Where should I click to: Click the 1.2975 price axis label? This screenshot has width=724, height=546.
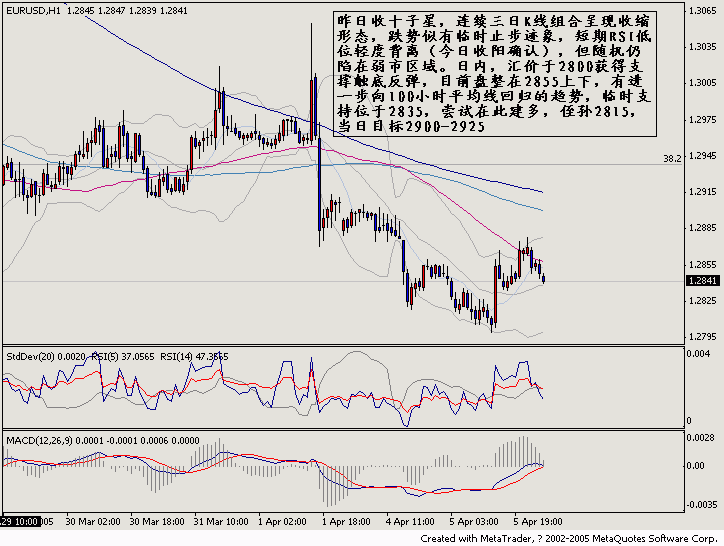tap(703, 120)
